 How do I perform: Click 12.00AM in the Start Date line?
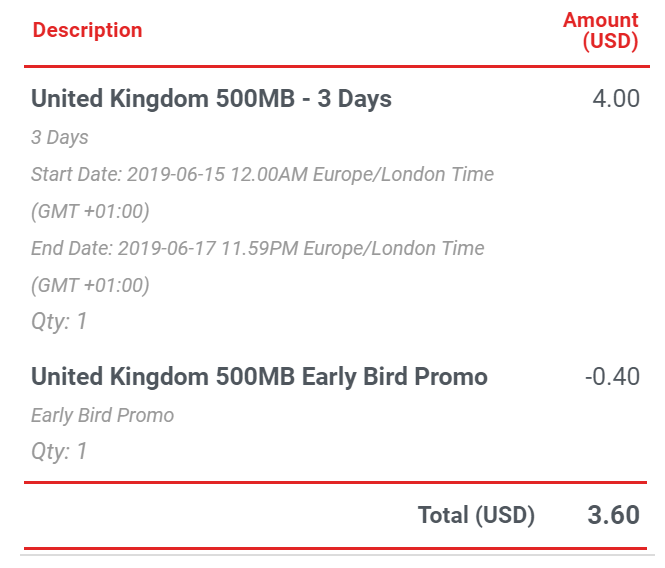pyautogui.click(x=269, y=174)
